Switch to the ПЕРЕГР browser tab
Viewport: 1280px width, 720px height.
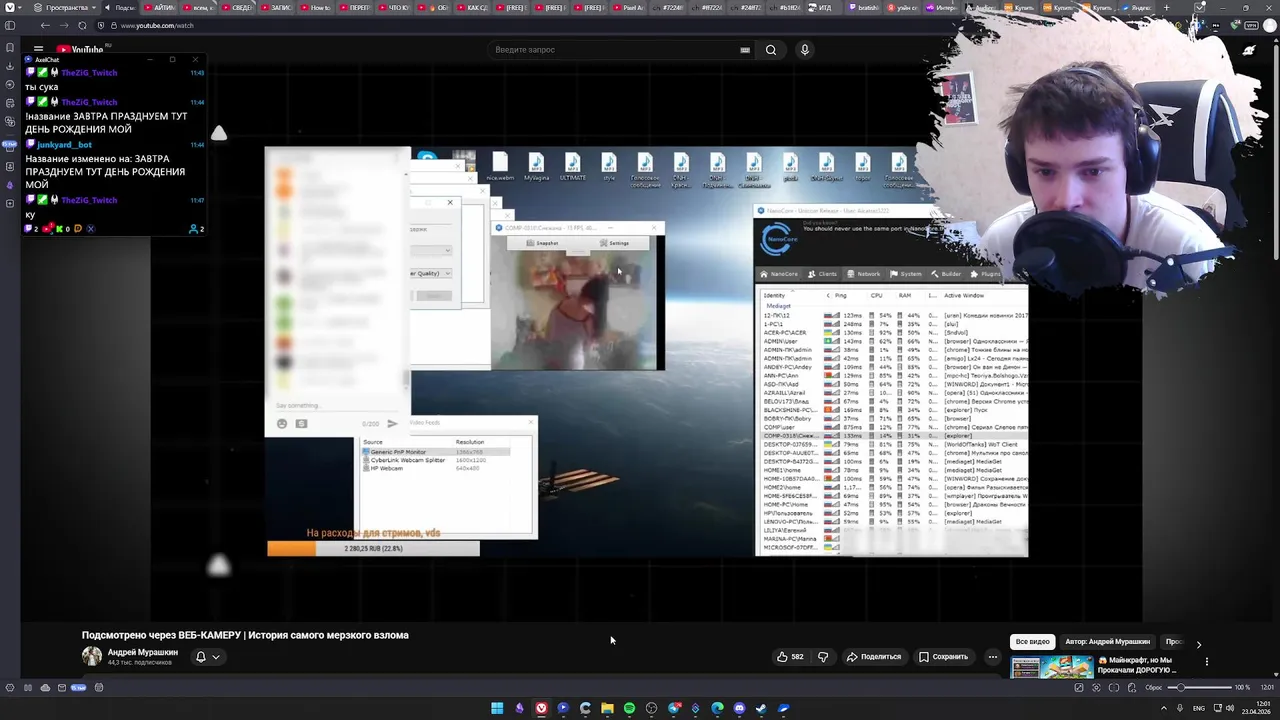tap(355, 7)
